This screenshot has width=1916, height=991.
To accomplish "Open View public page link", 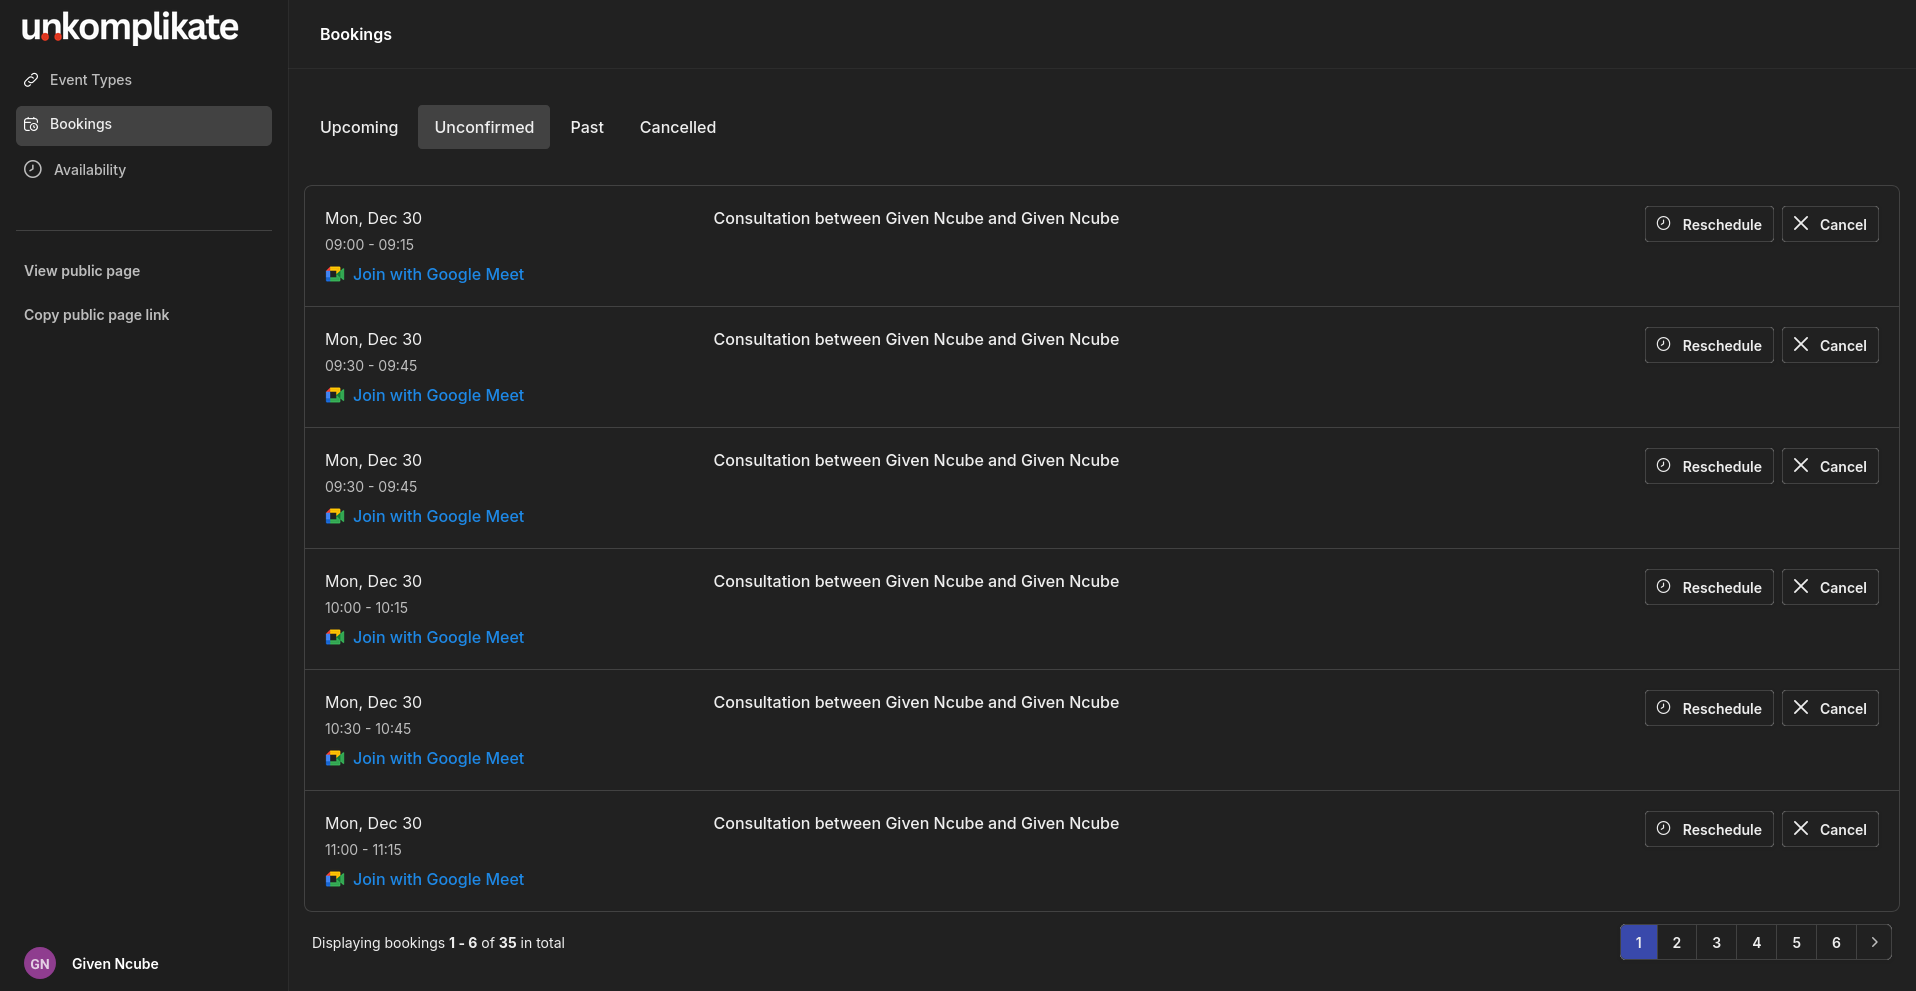I will tap(82, 271).
